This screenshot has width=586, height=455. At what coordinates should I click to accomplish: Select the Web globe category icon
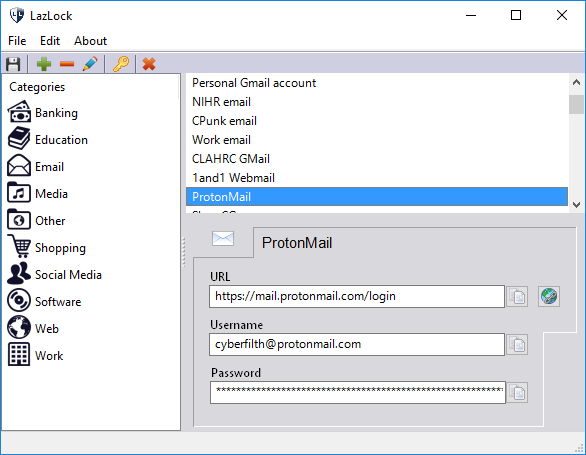[19, 327]
